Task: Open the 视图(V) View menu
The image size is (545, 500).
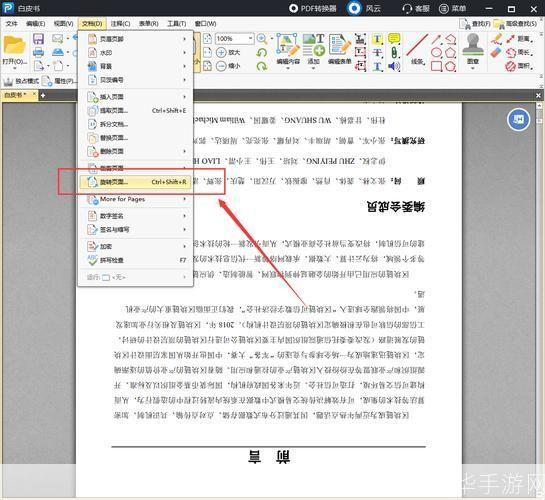Action: pos(63,24)
